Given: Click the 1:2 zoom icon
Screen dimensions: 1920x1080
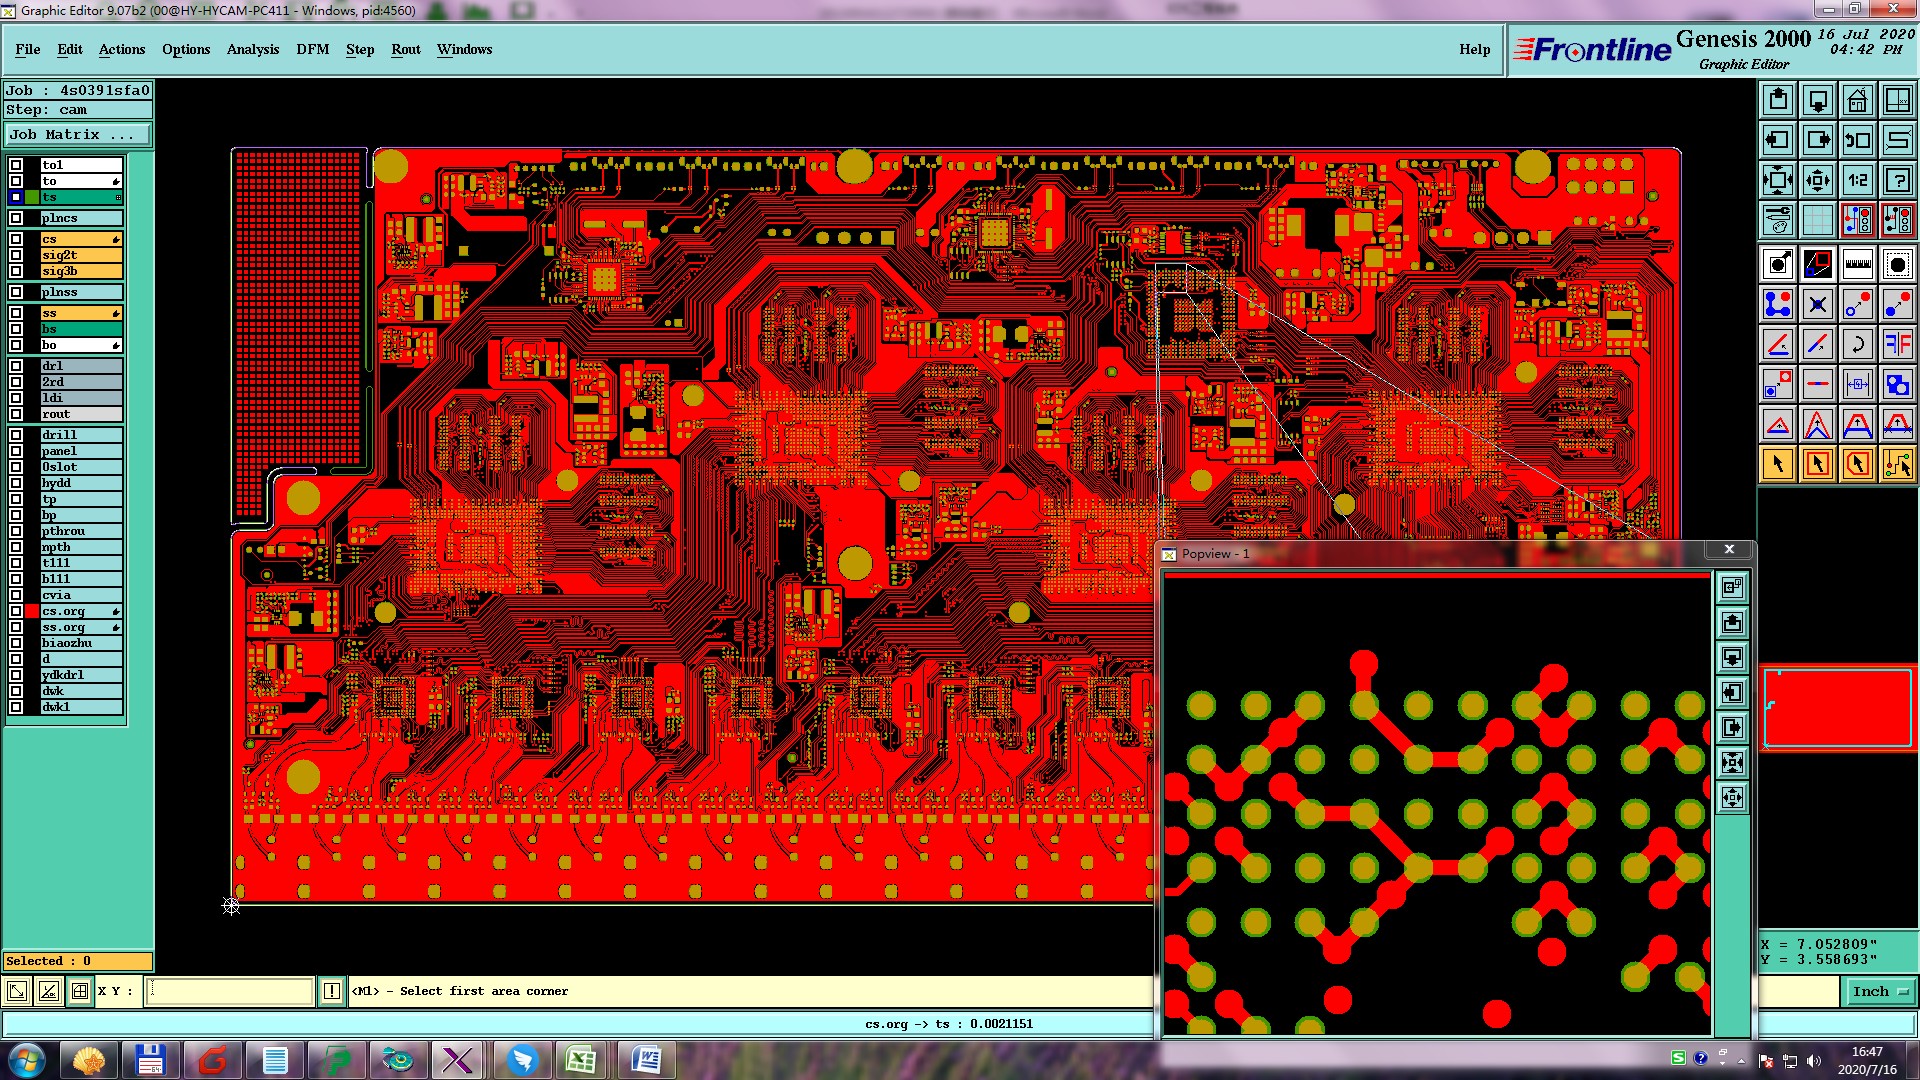Looking at the screenshot, I should click(x=1857, y=180).
